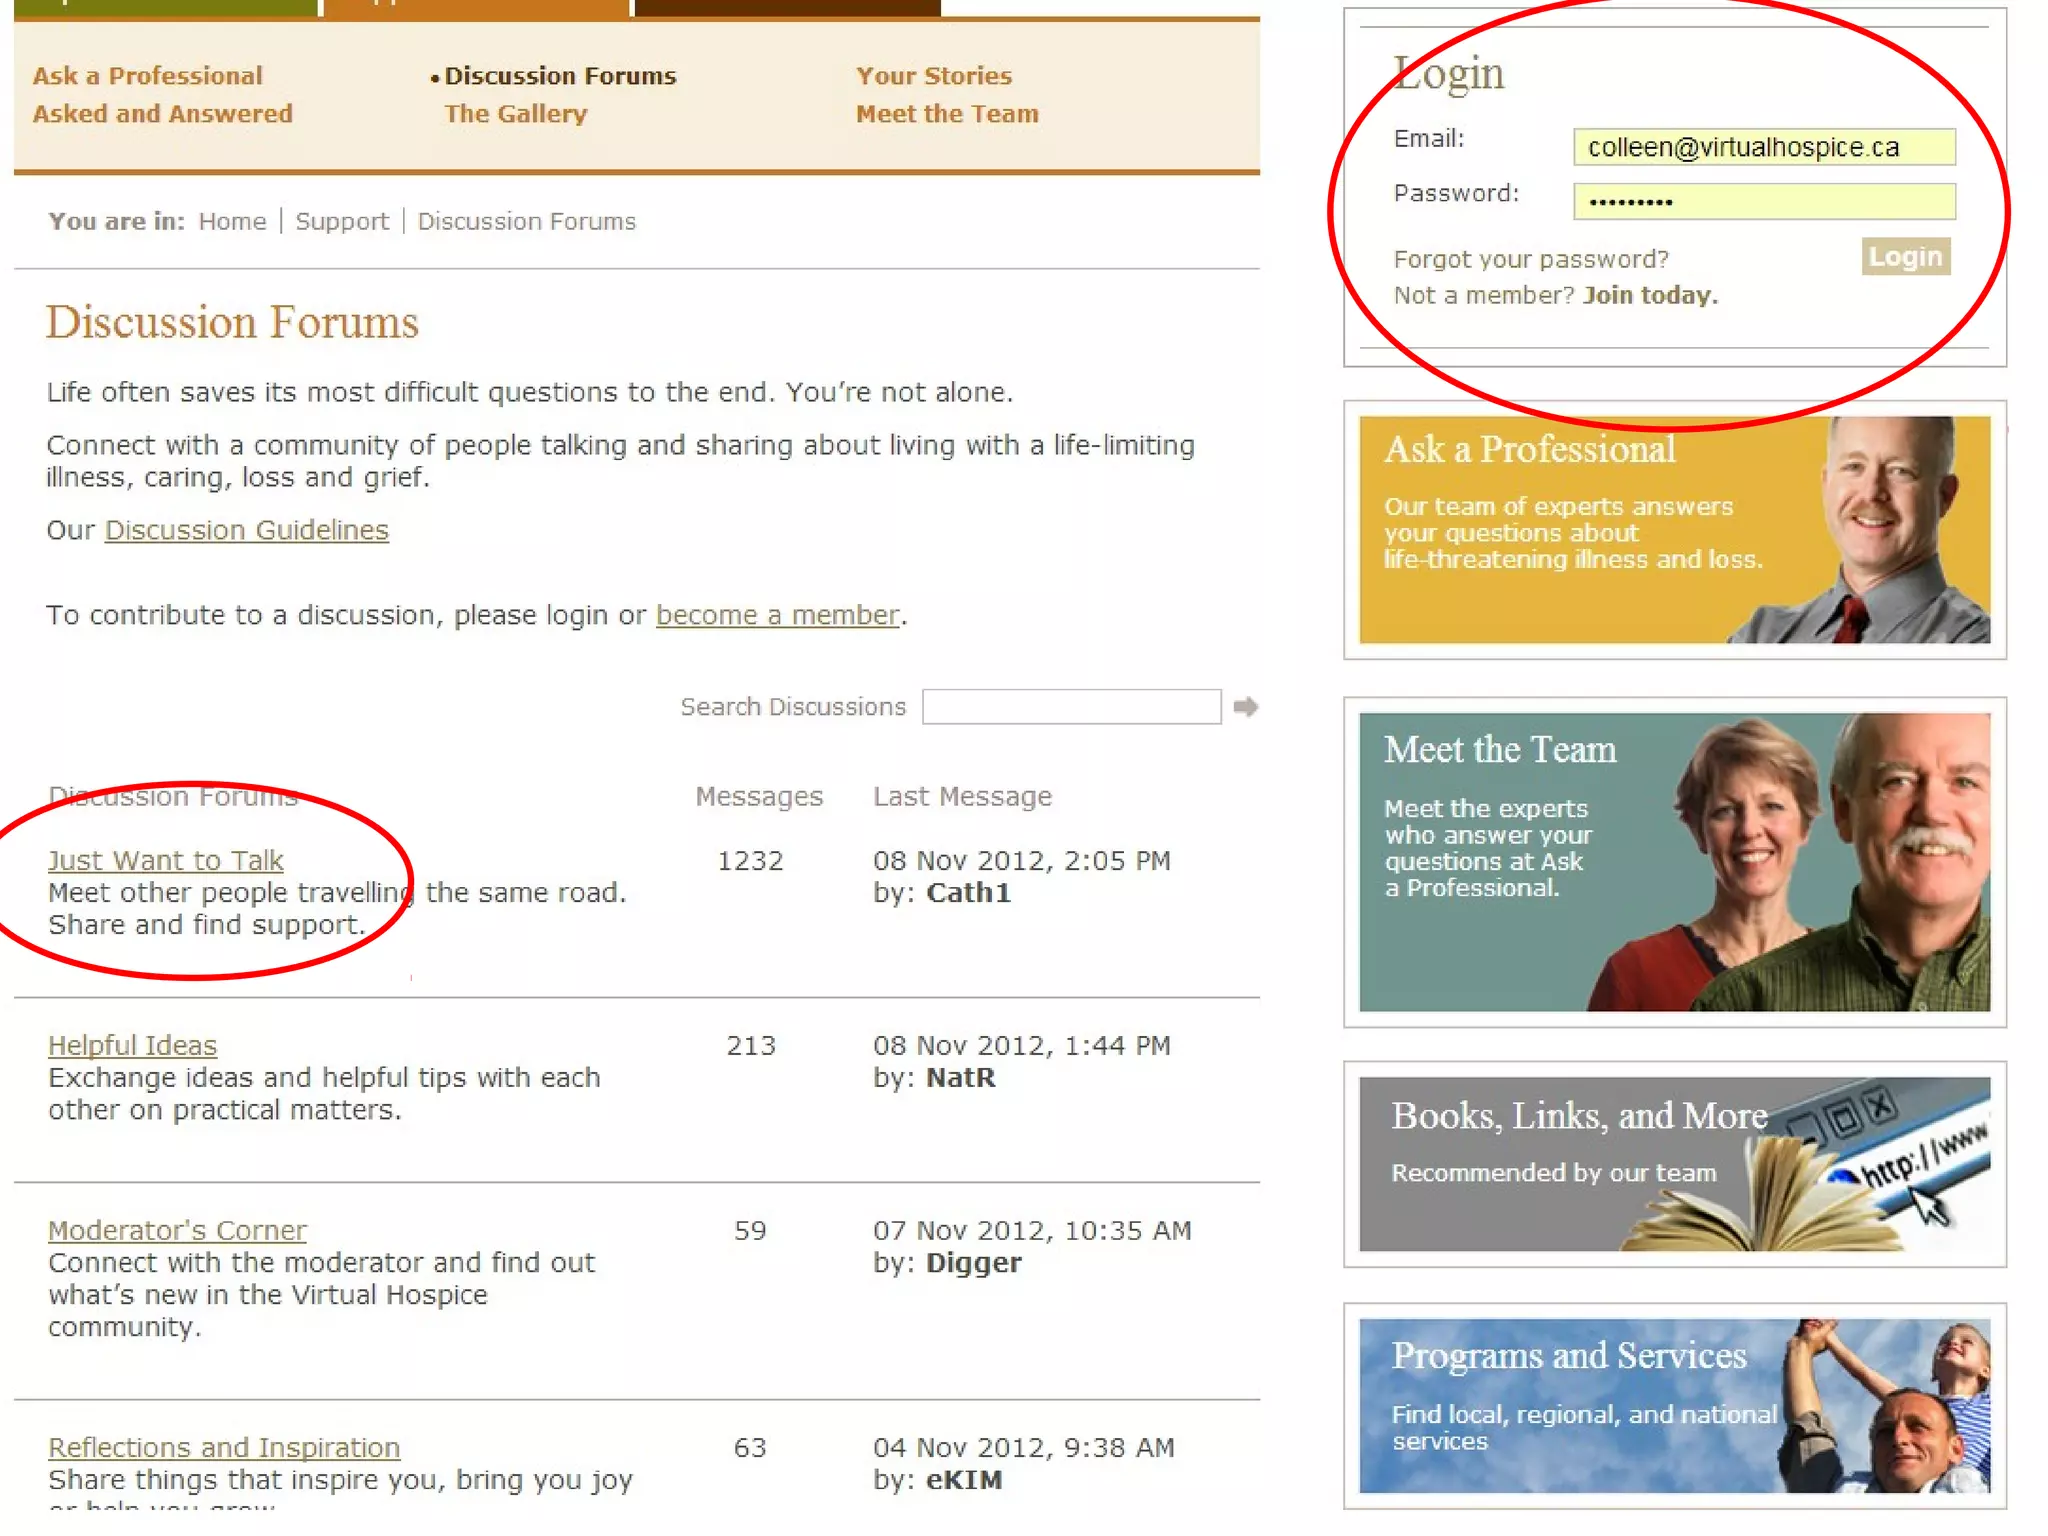Screen dimensions: 2048x1536
Task: Select Ask a Professional menu item
Action: click(x=147, y=76)
